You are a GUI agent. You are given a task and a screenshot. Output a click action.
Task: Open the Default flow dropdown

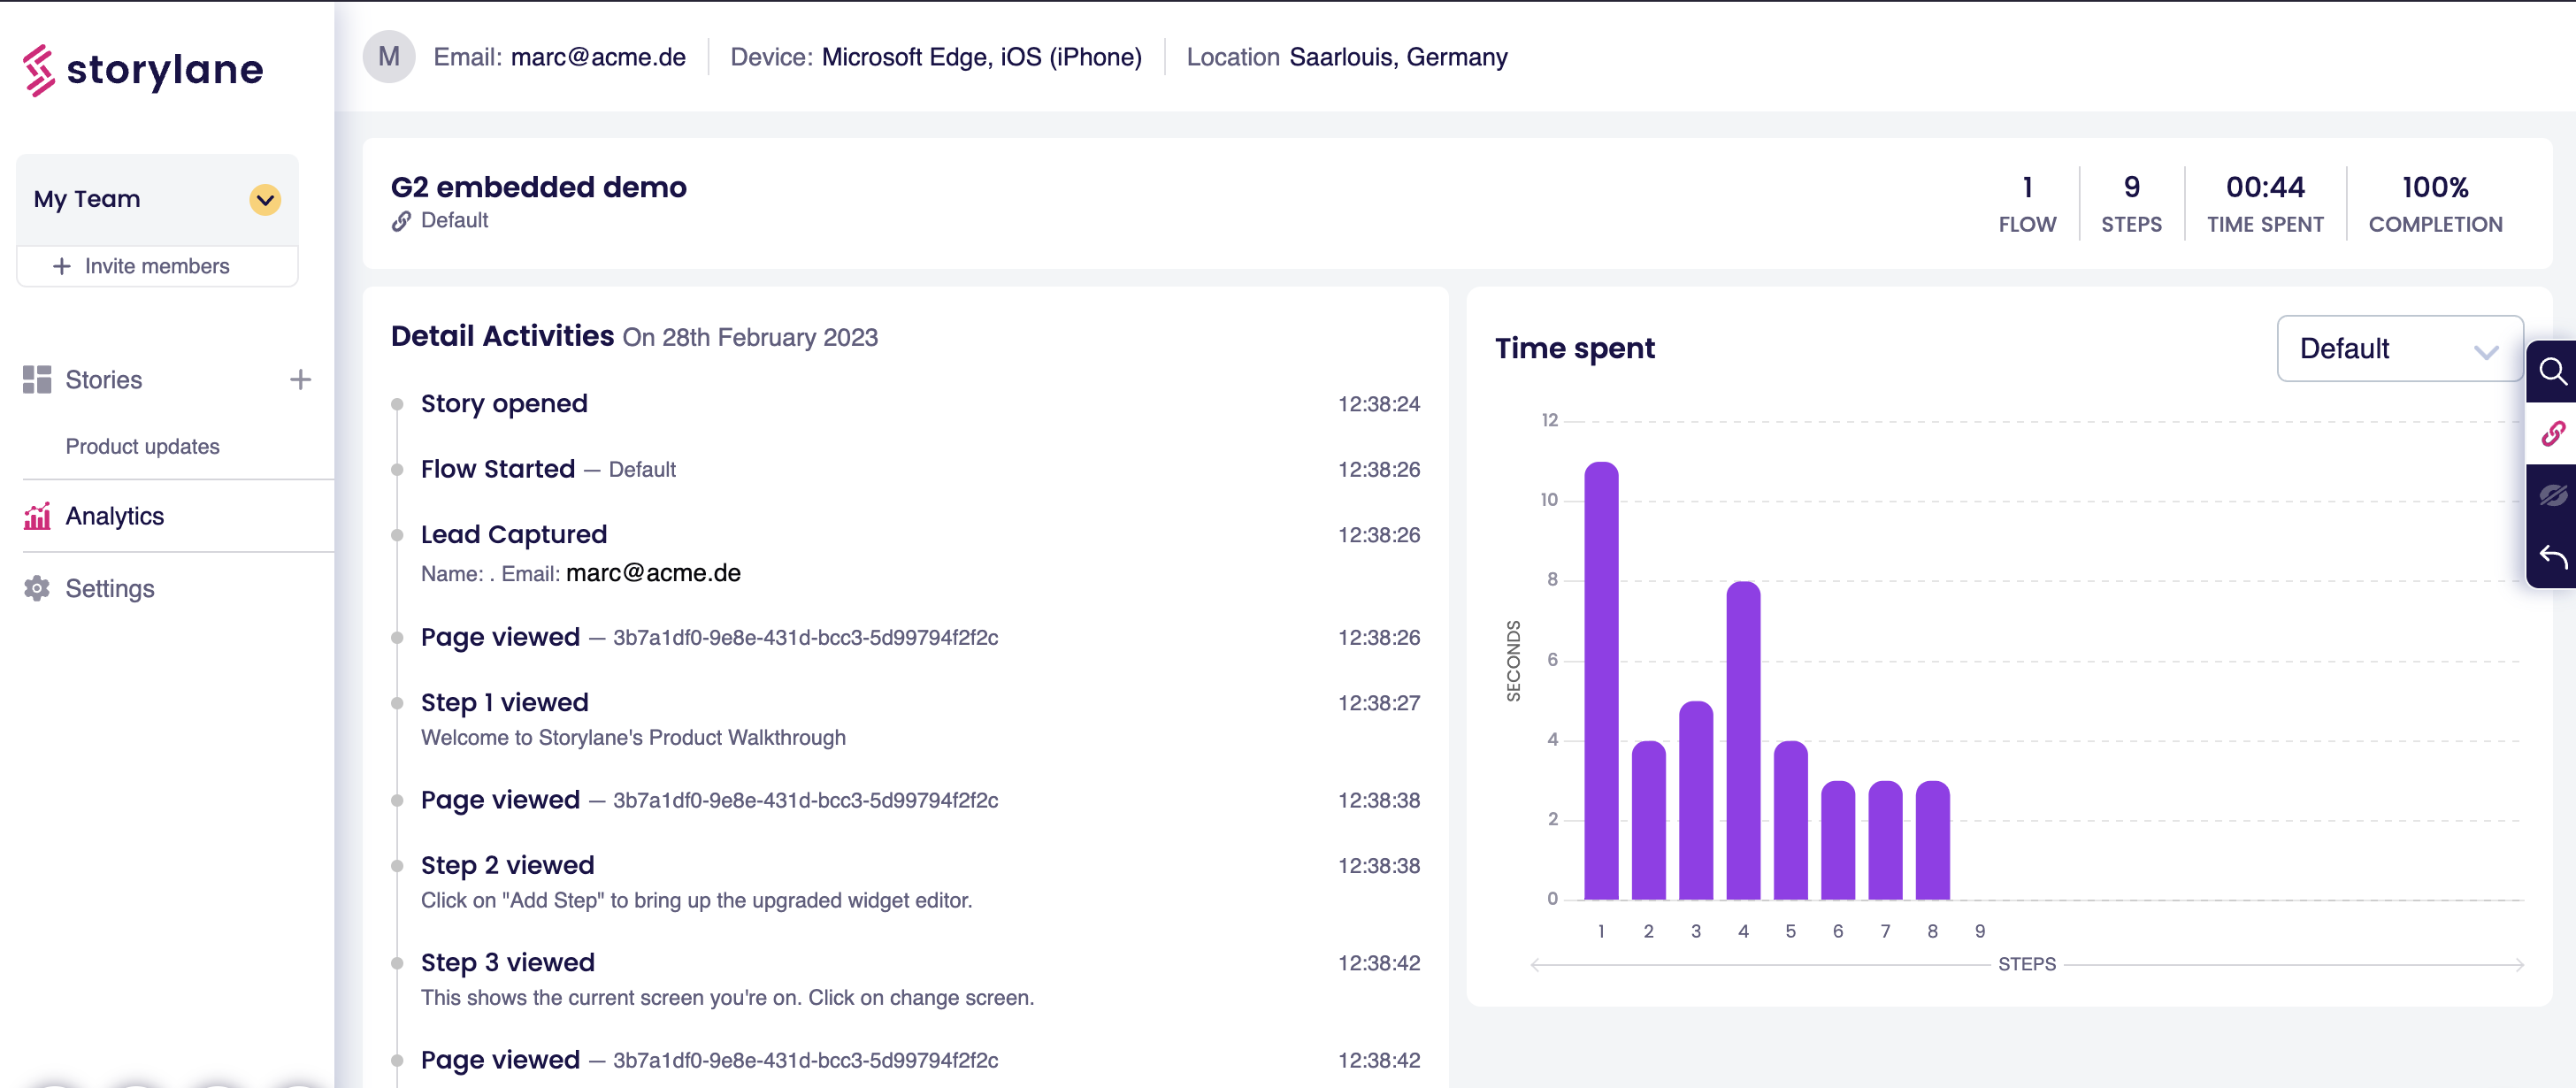coord(2398,349)
